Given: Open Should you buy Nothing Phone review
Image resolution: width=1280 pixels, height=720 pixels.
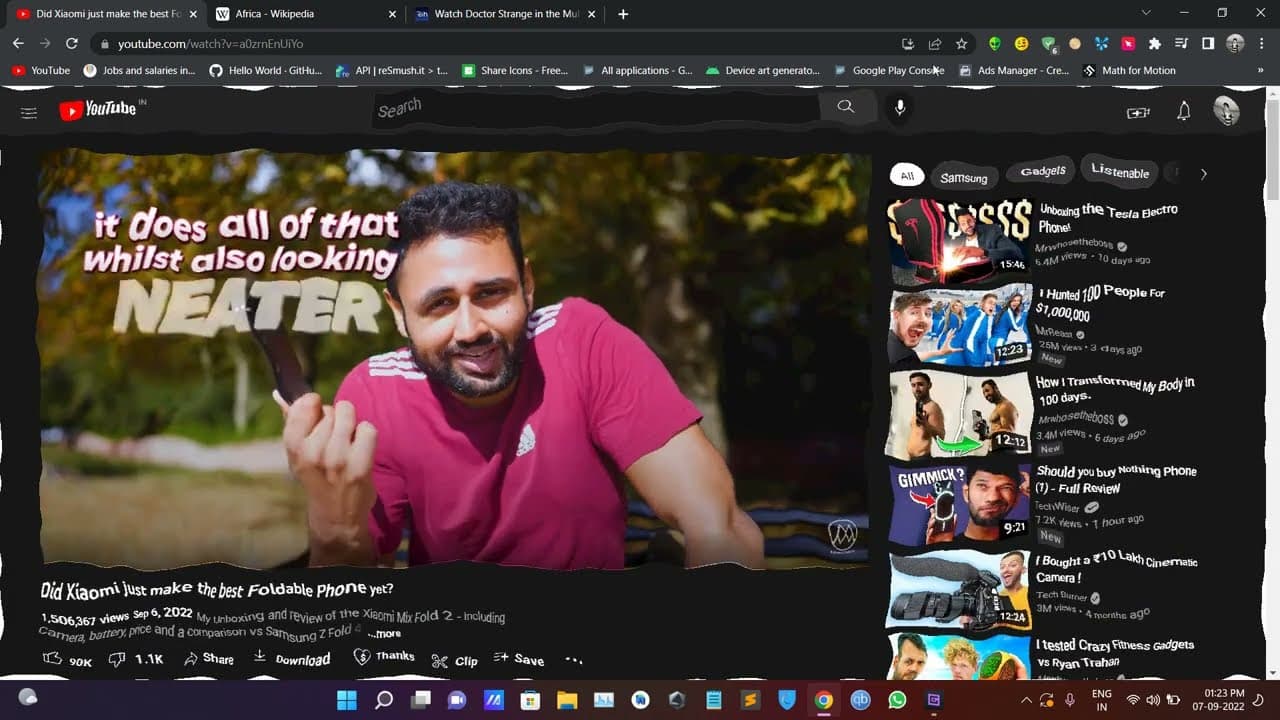Looking at the screenshot, I should [1116, 479].
